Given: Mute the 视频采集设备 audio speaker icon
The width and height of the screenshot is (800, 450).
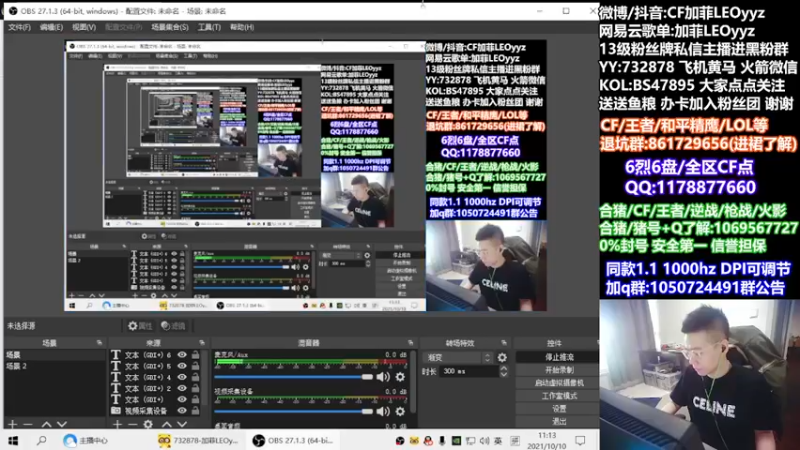Looking at the screenshot, I should 383,411.
